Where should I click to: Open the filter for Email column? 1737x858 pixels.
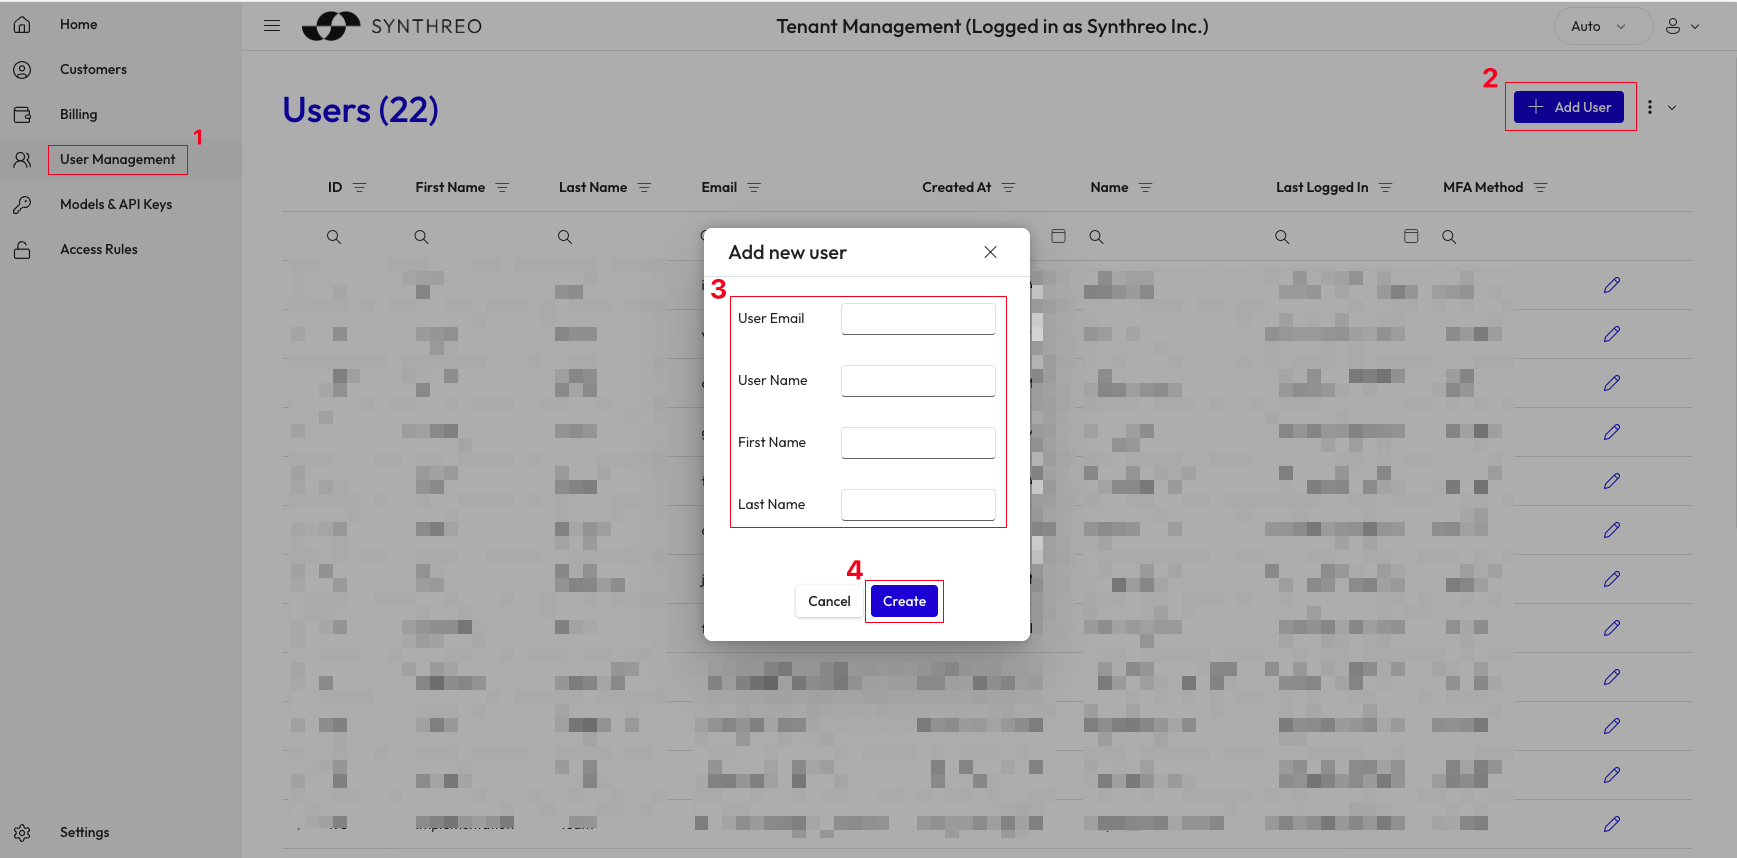pyautogui.click(x=754, y=188)
